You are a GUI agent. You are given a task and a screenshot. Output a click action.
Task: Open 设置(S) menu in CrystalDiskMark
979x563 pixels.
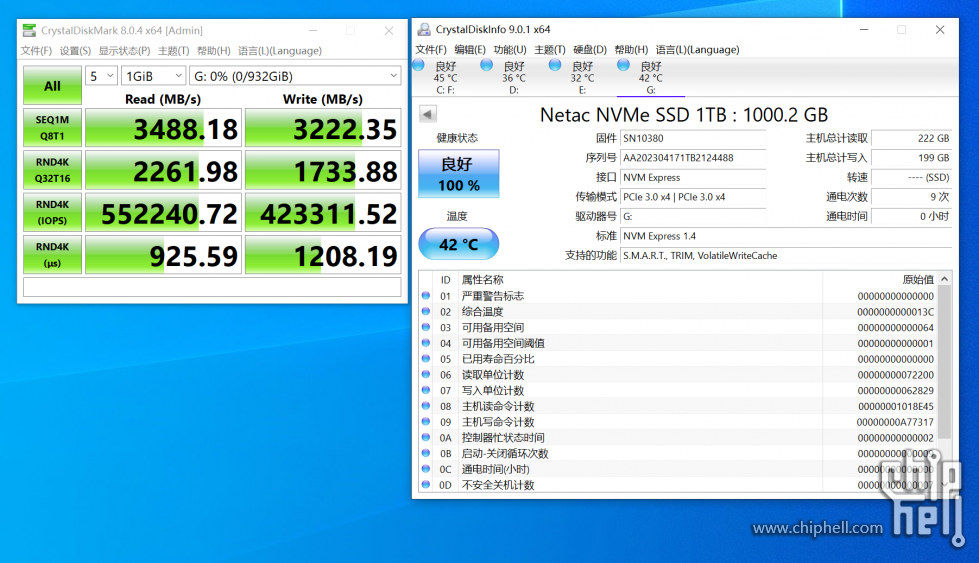pos(75,51)
